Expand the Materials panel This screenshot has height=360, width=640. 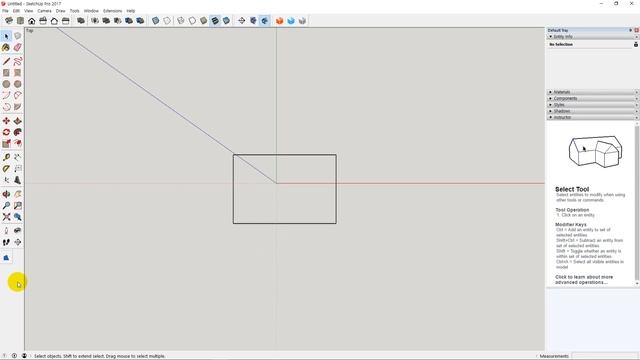click(x=593, y=92)
